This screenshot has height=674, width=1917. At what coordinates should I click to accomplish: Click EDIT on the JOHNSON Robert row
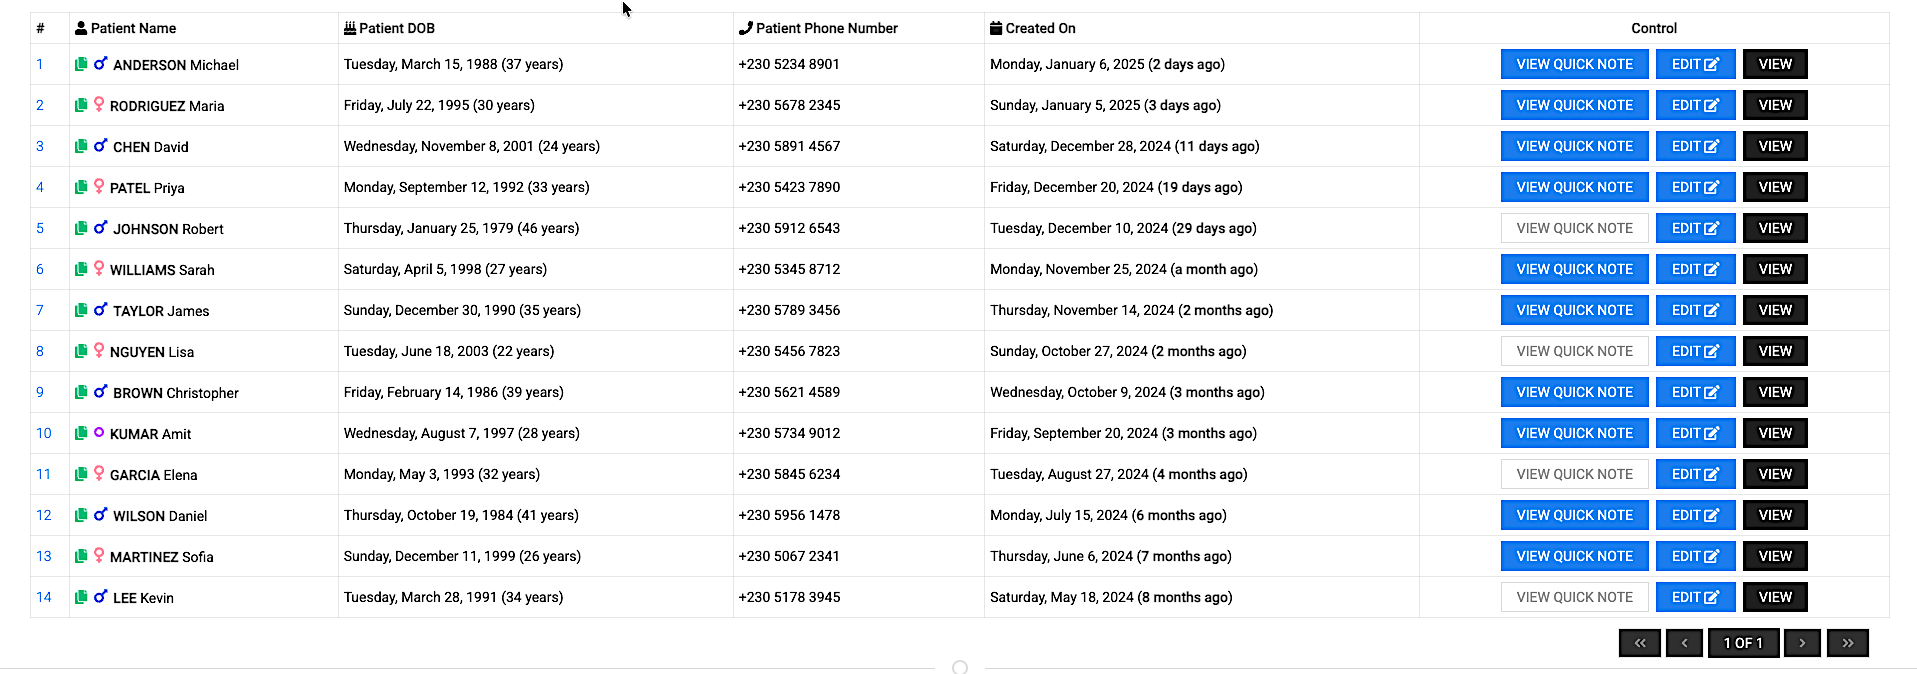click(x=1695, y=228)
